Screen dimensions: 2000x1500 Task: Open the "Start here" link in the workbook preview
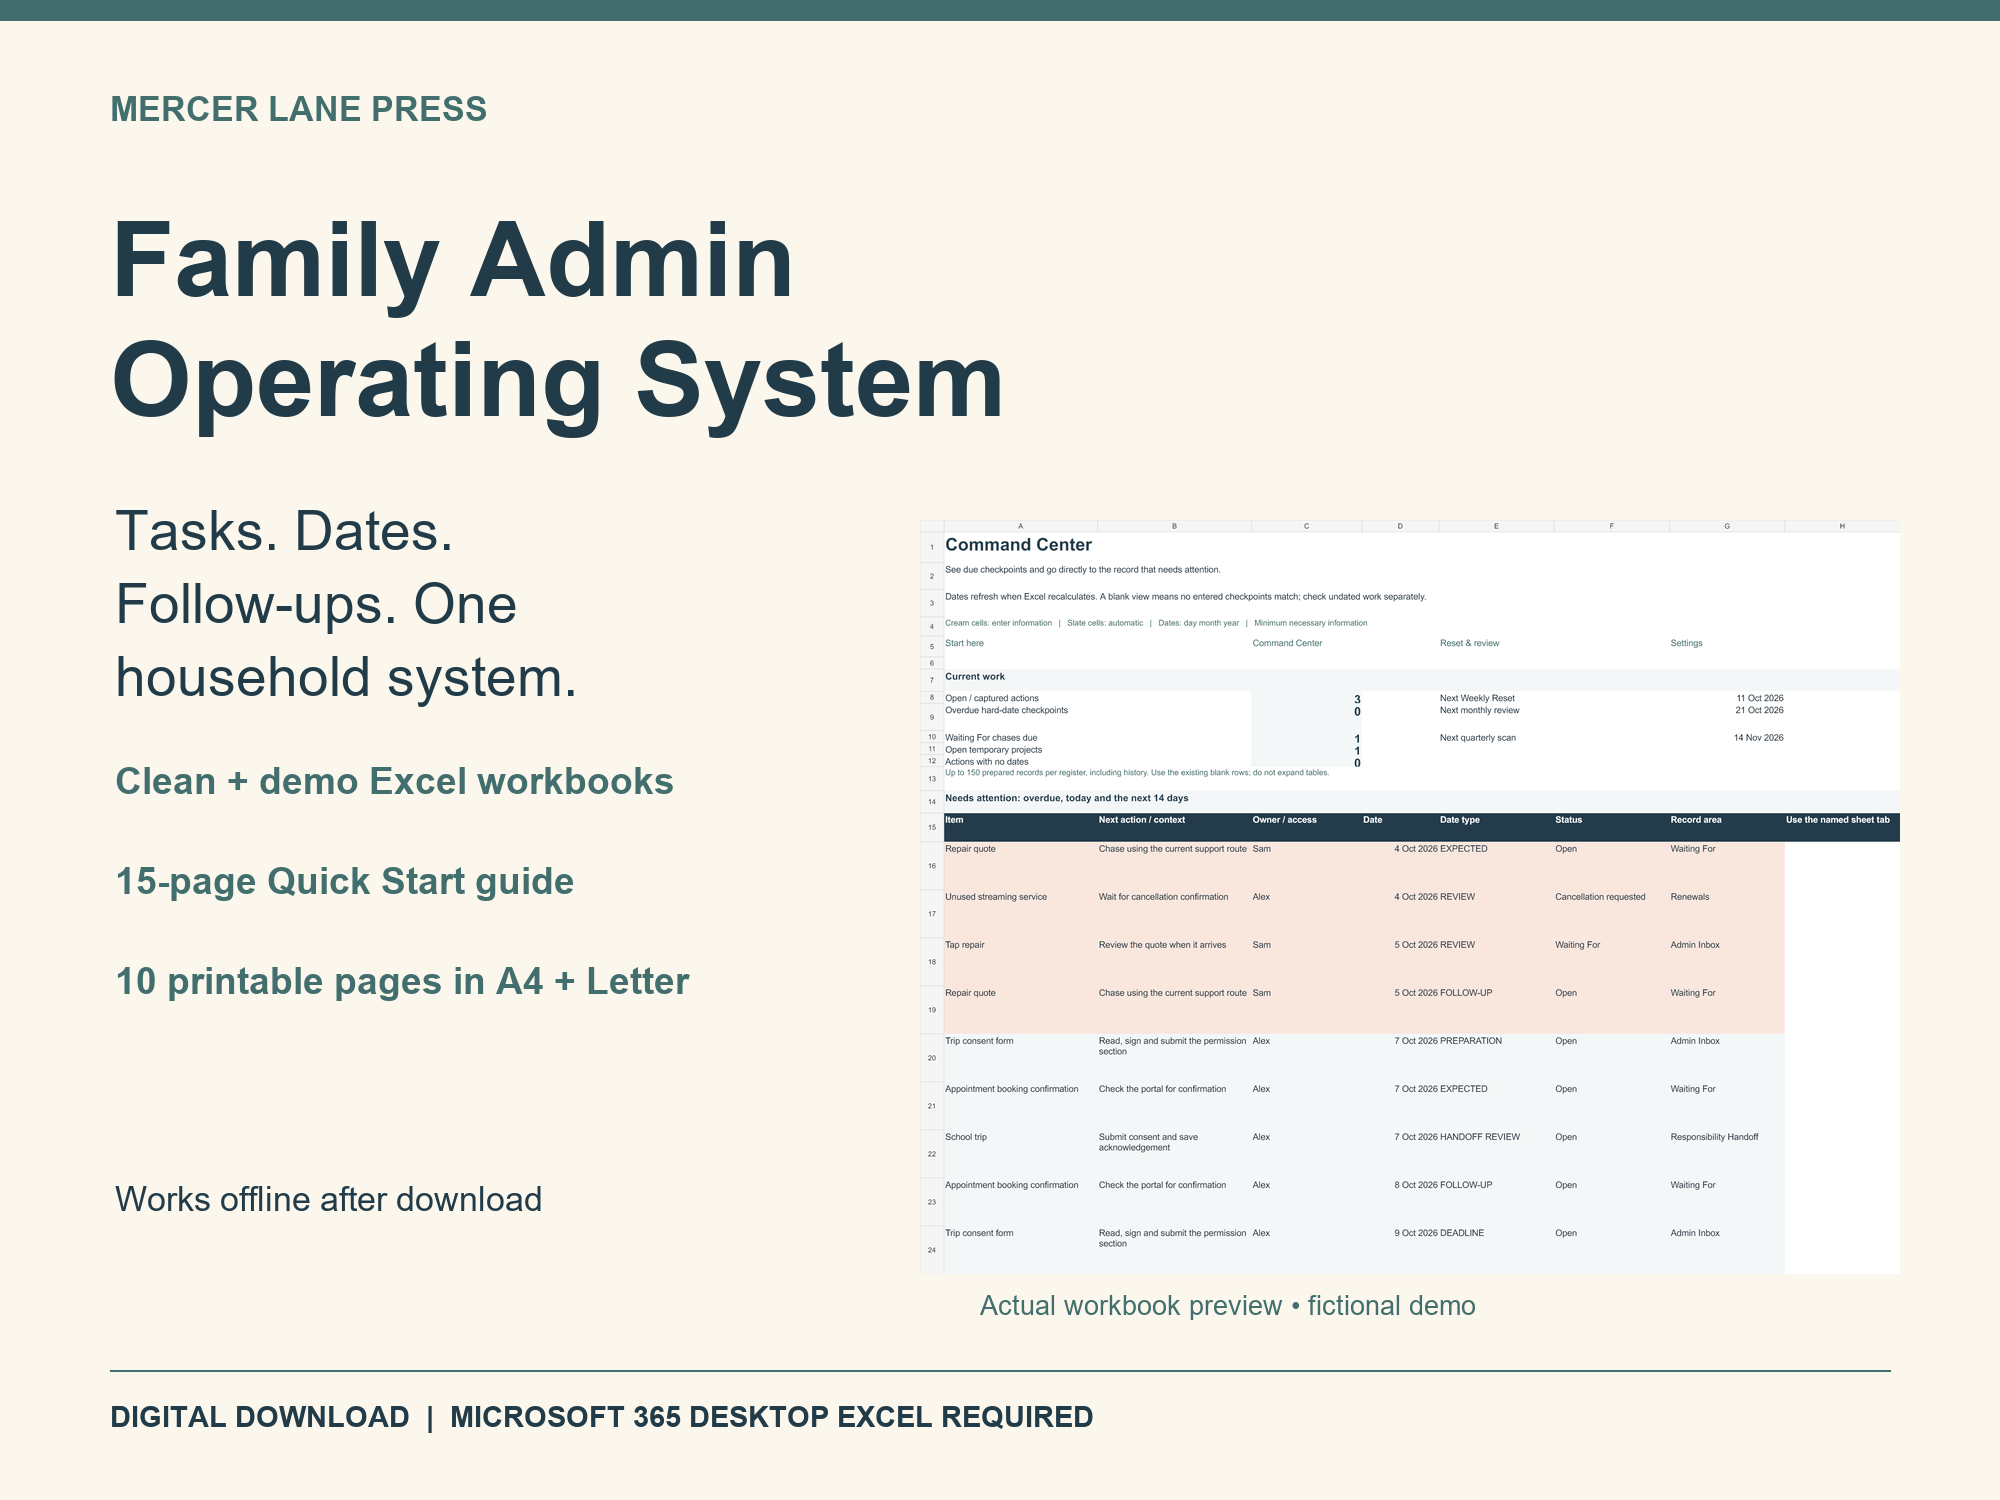pyautogui.click(x=964, y=643)
